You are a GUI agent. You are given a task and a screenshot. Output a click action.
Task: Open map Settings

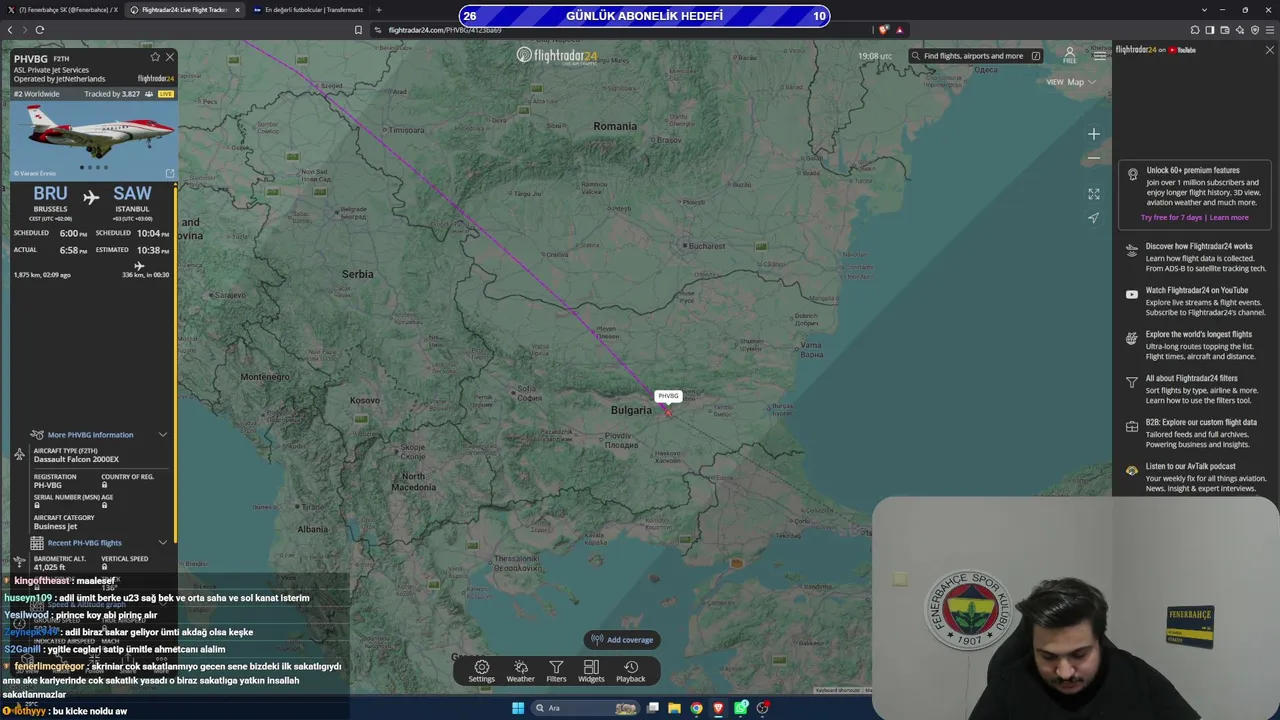click(482, 671)
